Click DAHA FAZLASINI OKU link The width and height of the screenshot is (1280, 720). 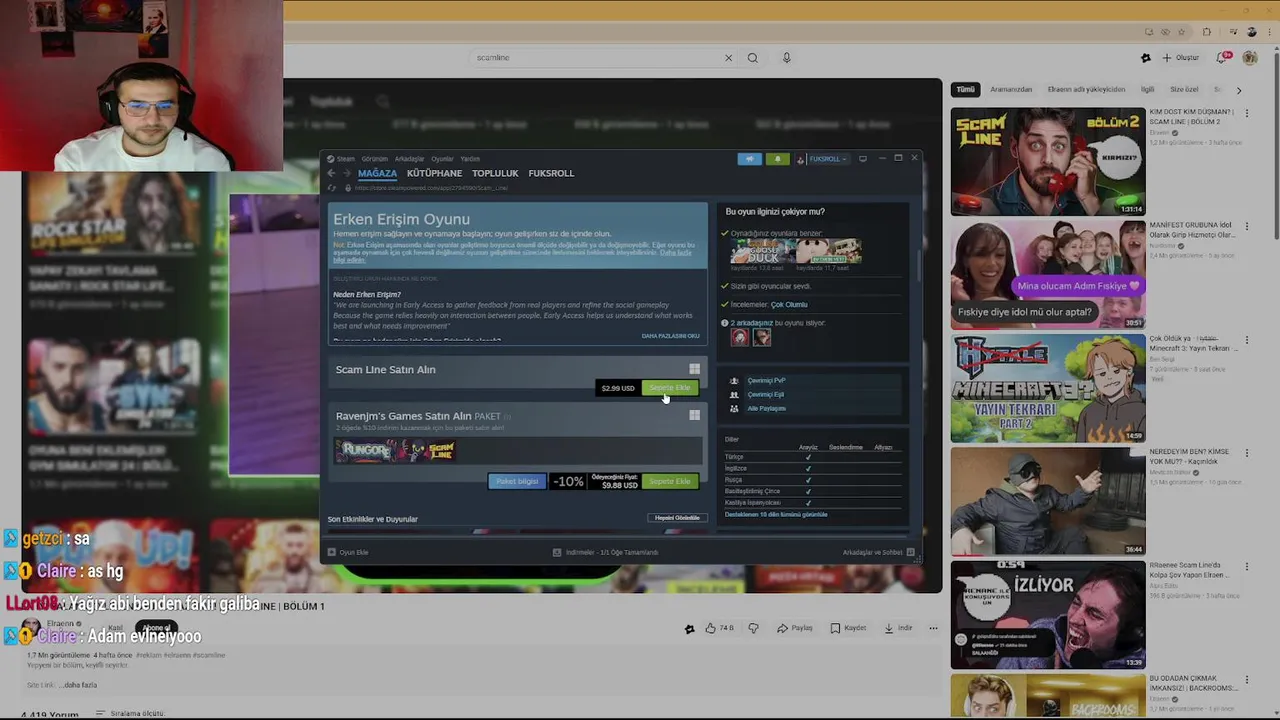pyautogui.click(x=670, y=336)
